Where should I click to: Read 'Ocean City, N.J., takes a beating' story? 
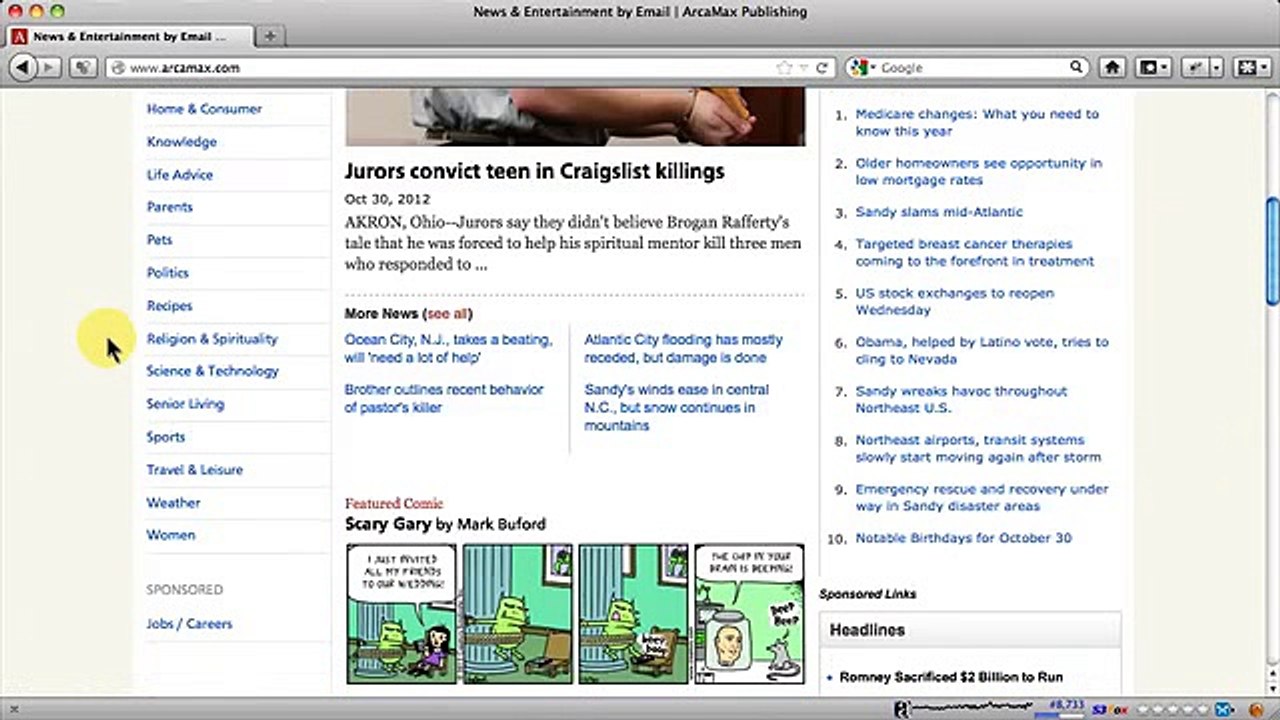449,349
